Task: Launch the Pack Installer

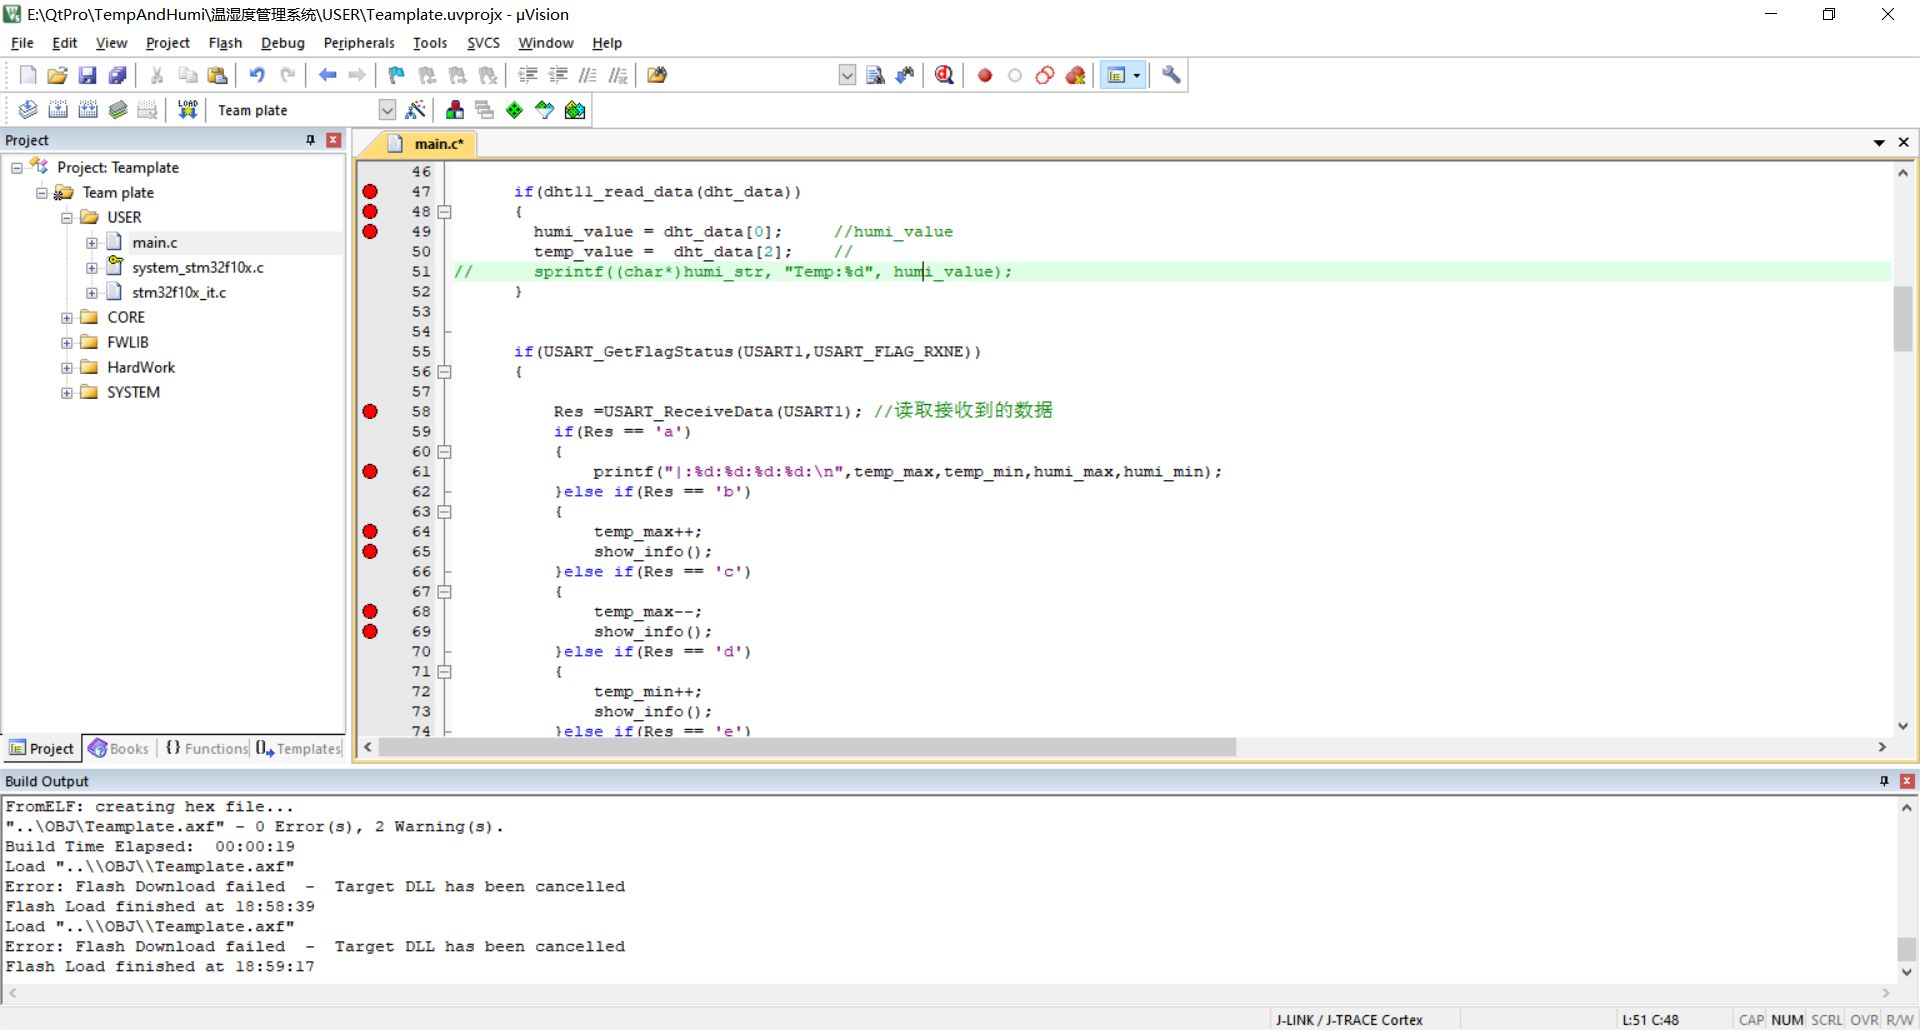Action: click(575, 110)
